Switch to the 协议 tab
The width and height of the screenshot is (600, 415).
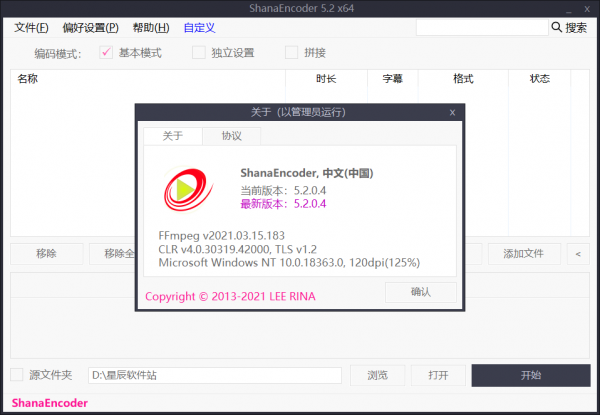231,136
